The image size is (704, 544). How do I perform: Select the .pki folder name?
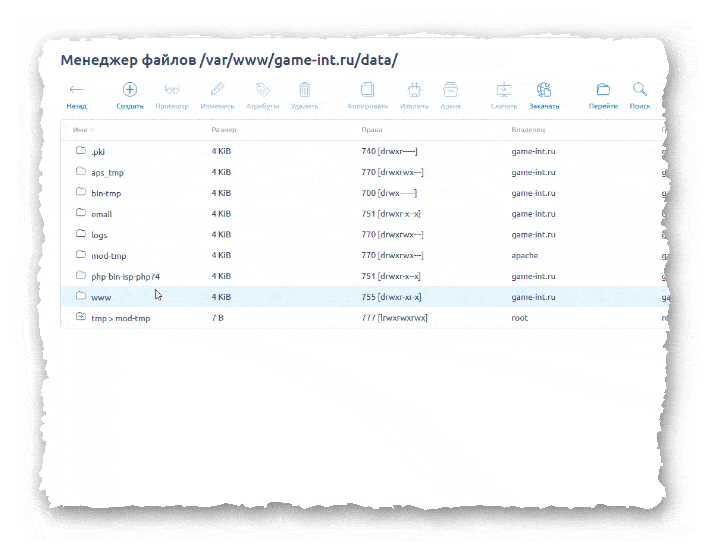pos(98,152)
